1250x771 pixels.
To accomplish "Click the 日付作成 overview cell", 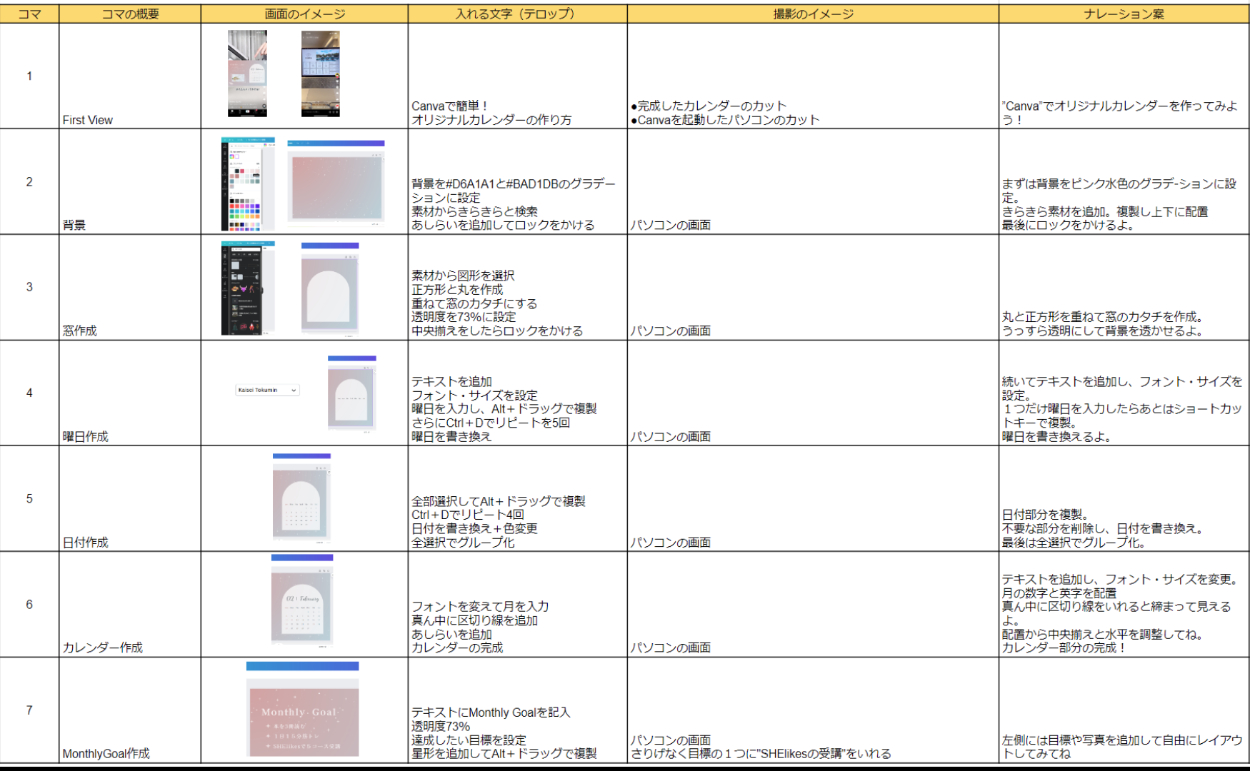I will tap(130, 498).
